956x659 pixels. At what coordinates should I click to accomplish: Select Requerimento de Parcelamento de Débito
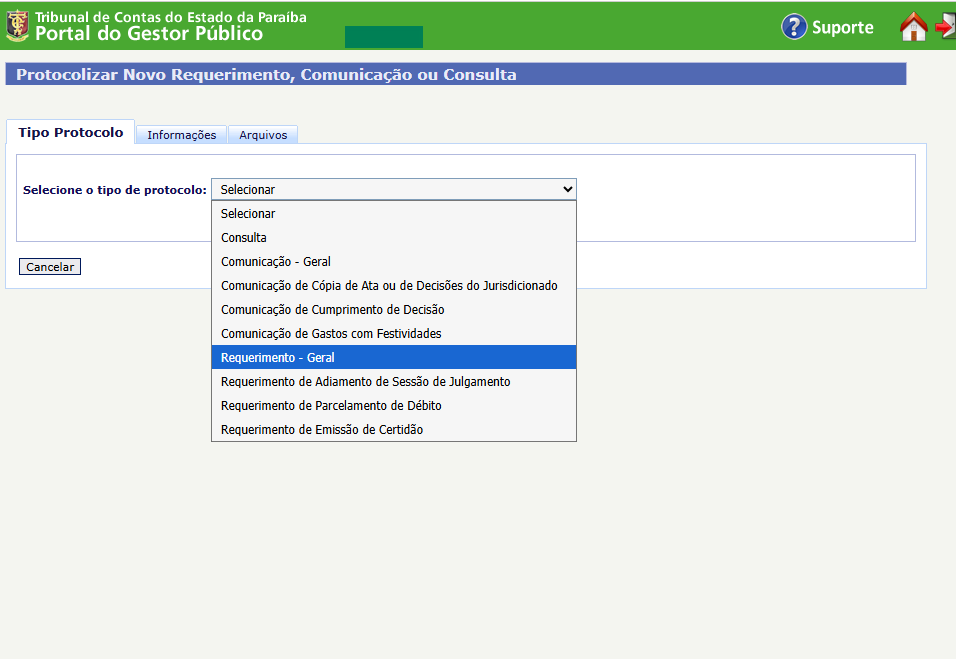(394, 405)
